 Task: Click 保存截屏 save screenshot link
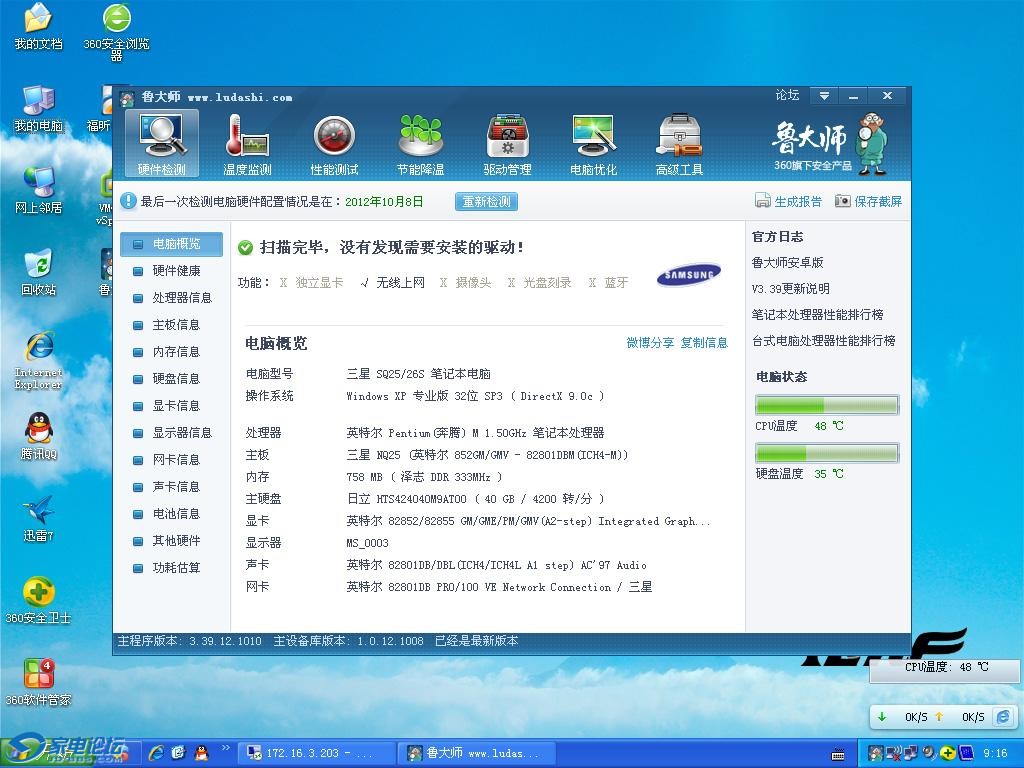[x=868, y=201]
